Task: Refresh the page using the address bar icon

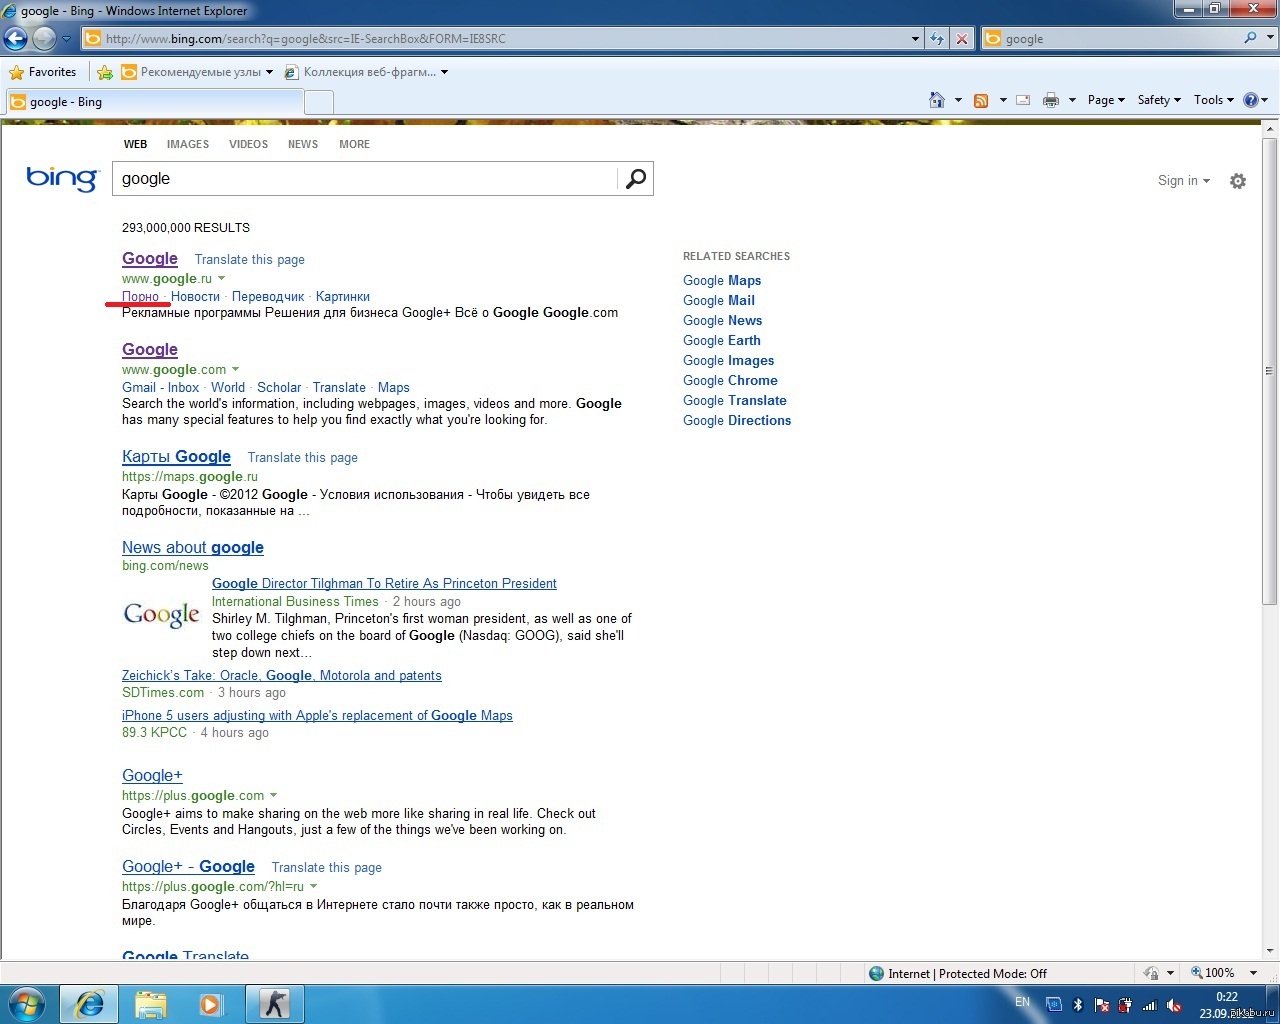Action: (x=937, y=39)
